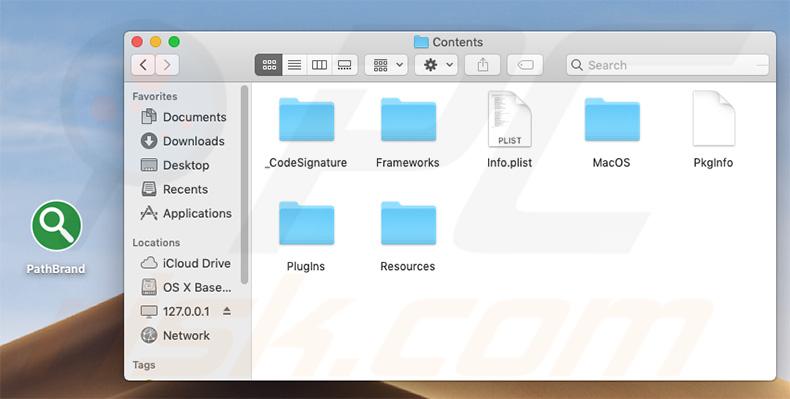Minimize the Contents Finder window
This screenshot has height=399, width=790.
[156, 42]
